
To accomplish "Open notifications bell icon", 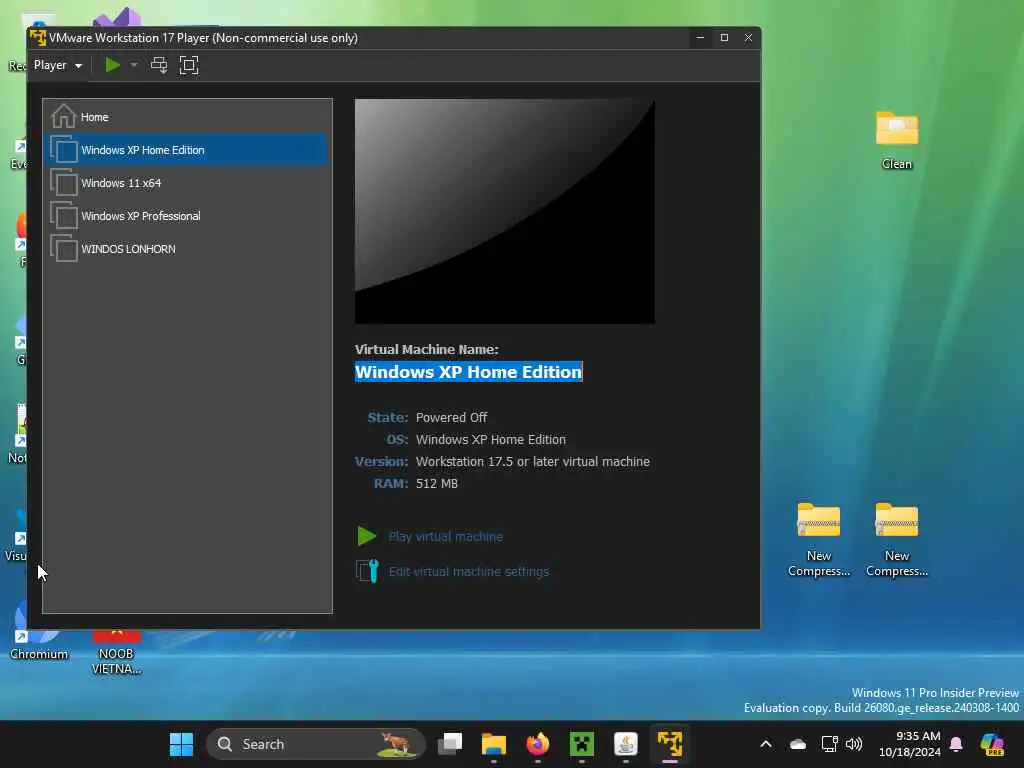I will tap(956, 744).
